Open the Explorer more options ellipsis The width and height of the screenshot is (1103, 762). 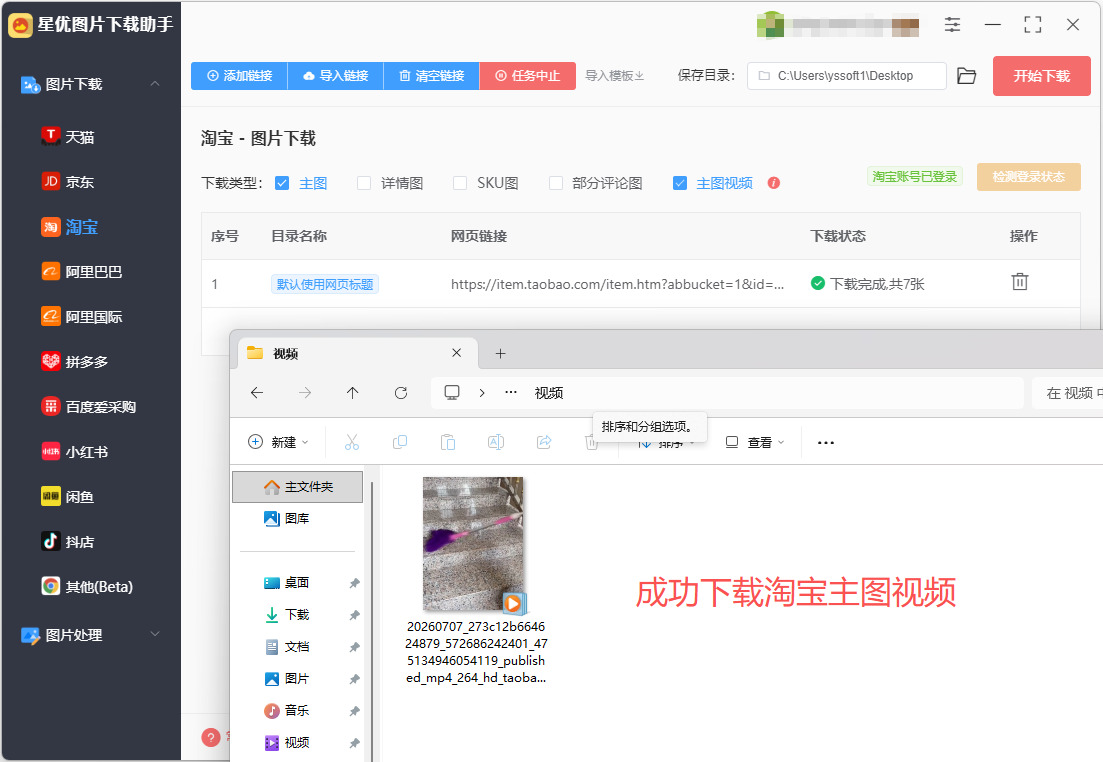tap(826, 443)
